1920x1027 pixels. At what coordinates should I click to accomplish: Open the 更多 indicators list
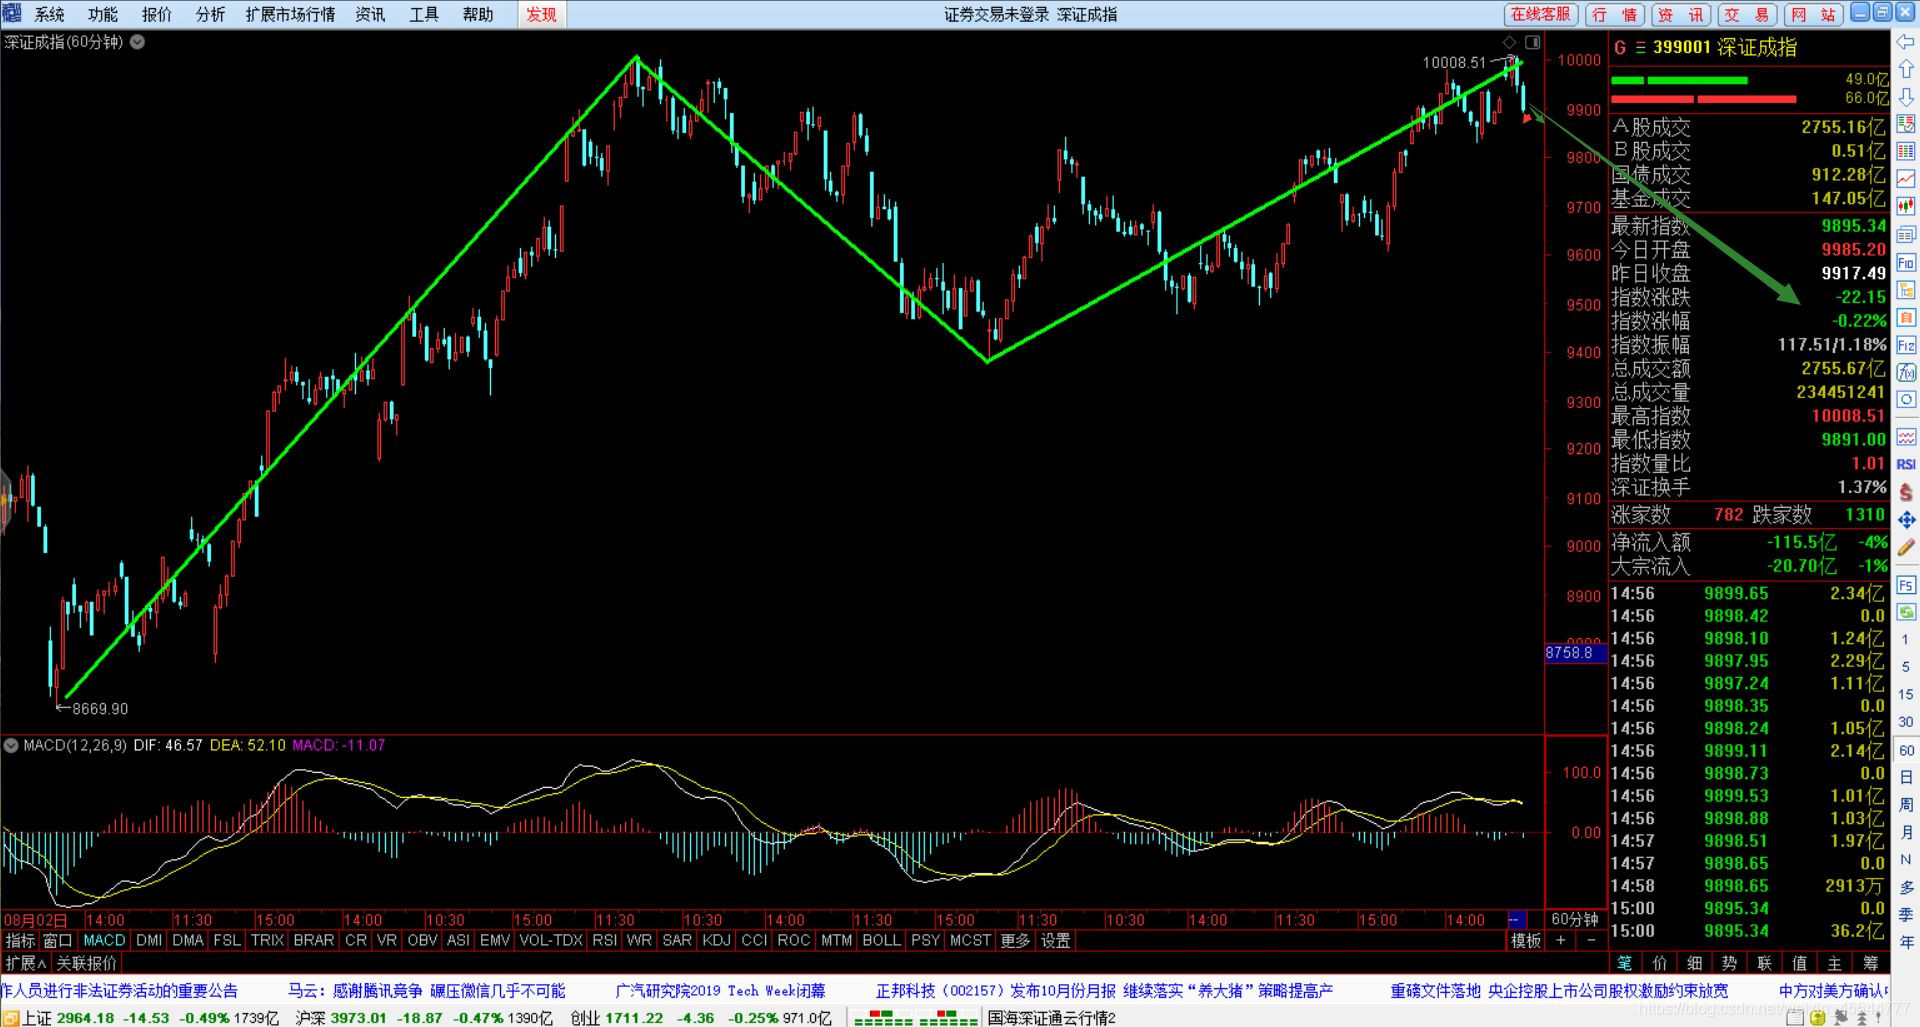coord(1015,940)
